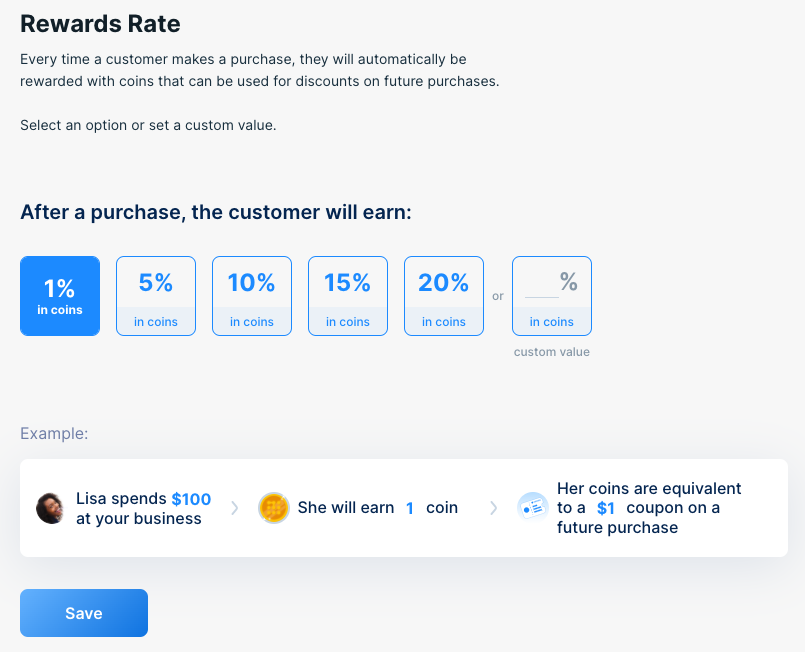Click Lisa's profile avatar in the example

(50, 507)
